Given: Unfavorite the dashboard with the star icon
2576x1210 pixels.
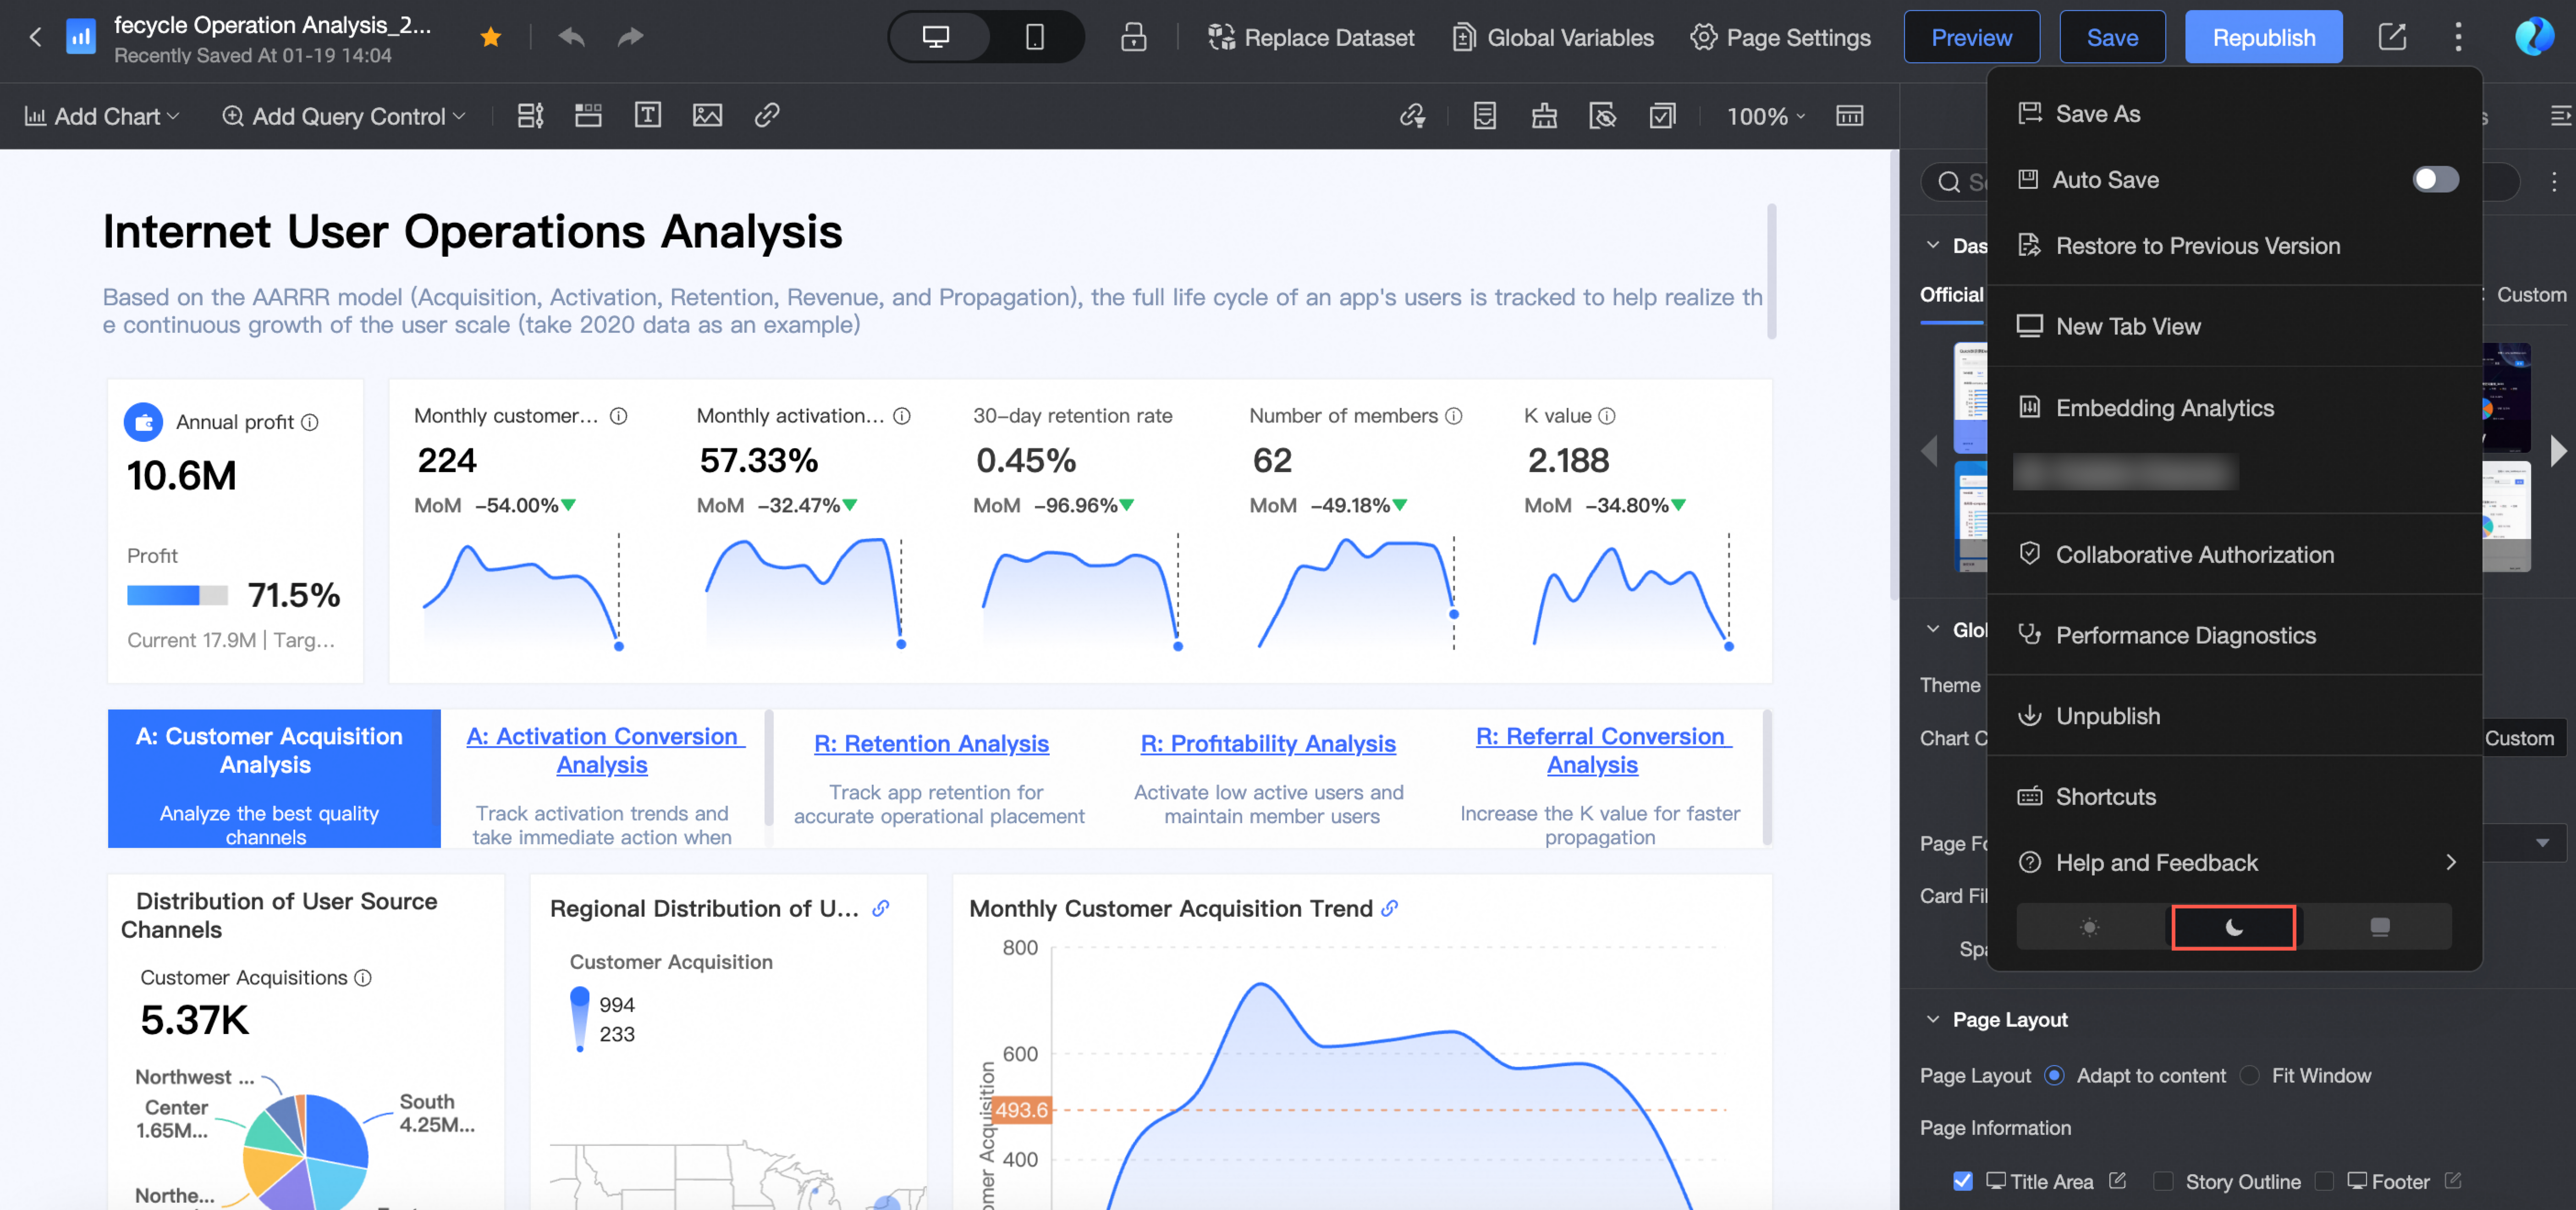Looking at the screenshot, I should click(490, 37).
